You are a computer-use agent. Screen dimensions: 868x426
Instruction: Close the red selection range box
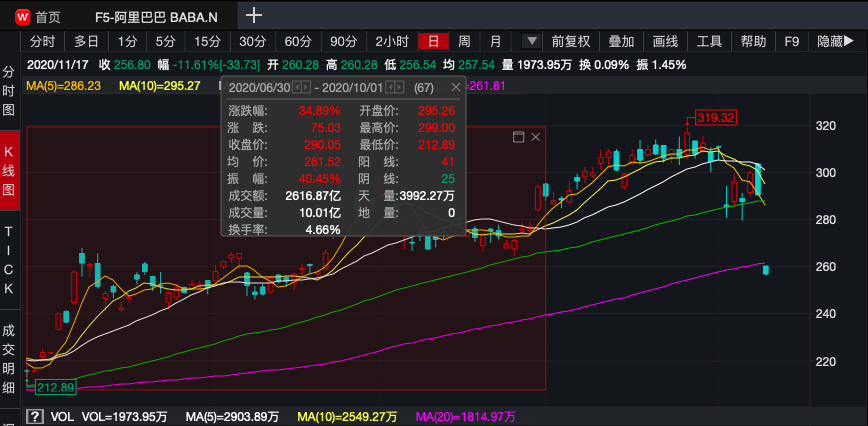535,136
